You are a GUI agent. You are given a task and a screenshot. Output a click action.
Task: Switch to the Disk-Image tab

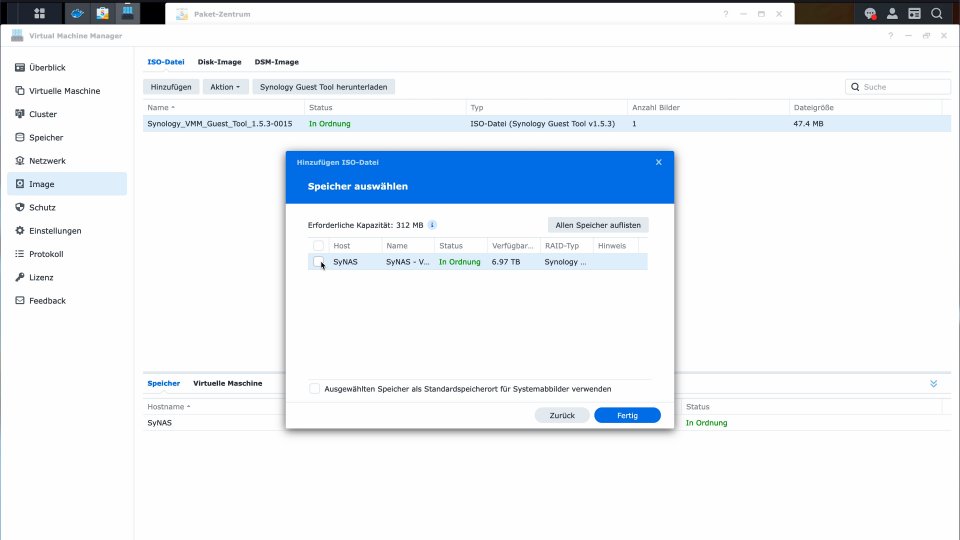[x=219, y=62]
